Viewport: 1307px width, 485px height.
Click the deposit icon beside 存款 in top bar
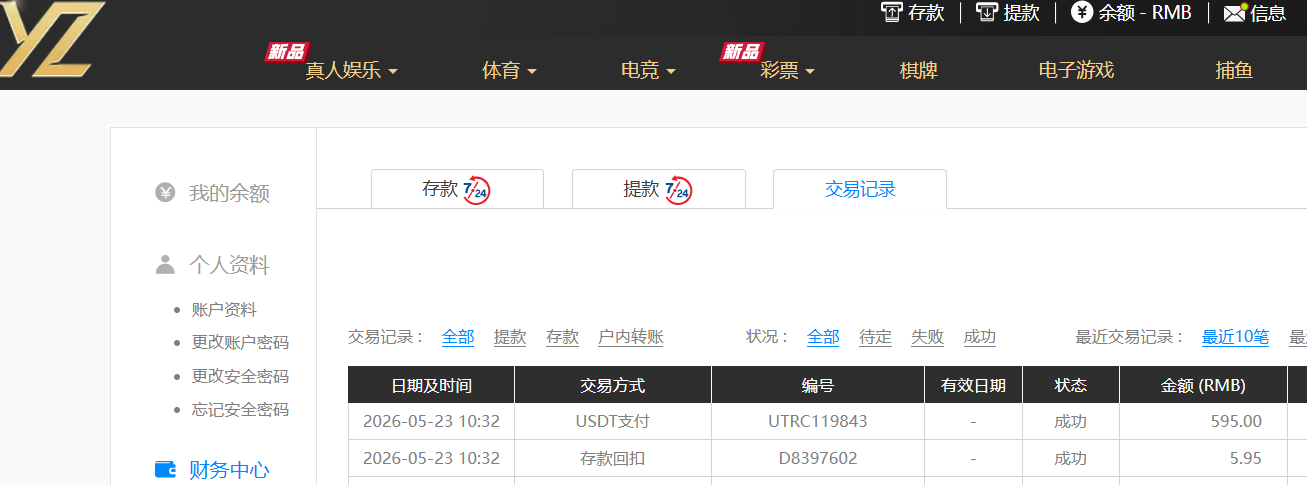pyautogui.click(x=891, y=12)
